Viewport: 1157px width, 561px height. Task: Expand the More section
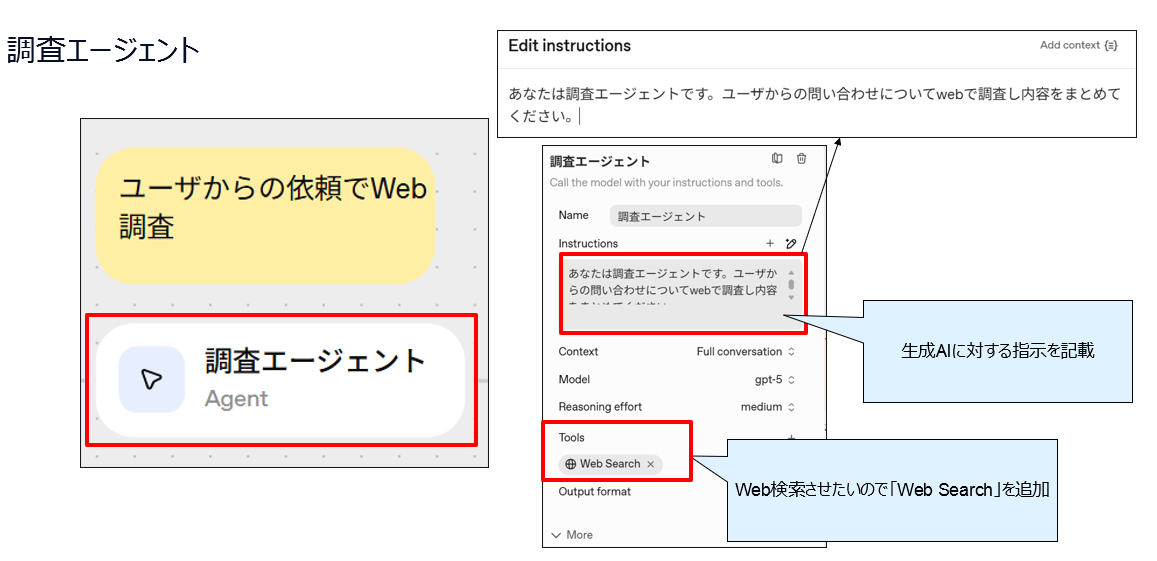(573, 534)
